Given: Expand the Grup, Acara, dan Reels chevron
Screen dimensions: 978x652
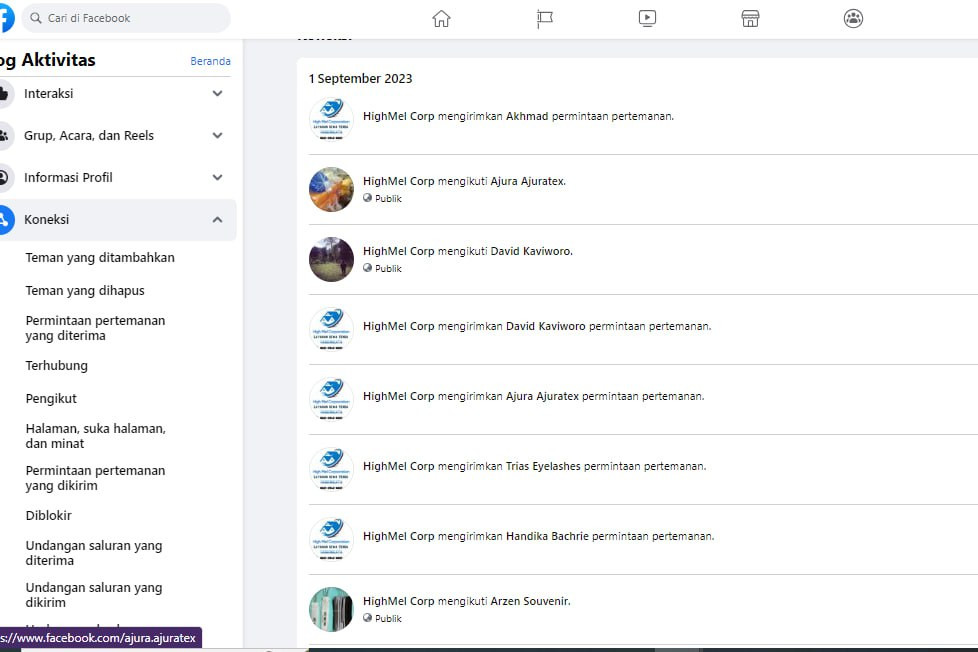Looking at the screenshot, I should click(217, 135).
